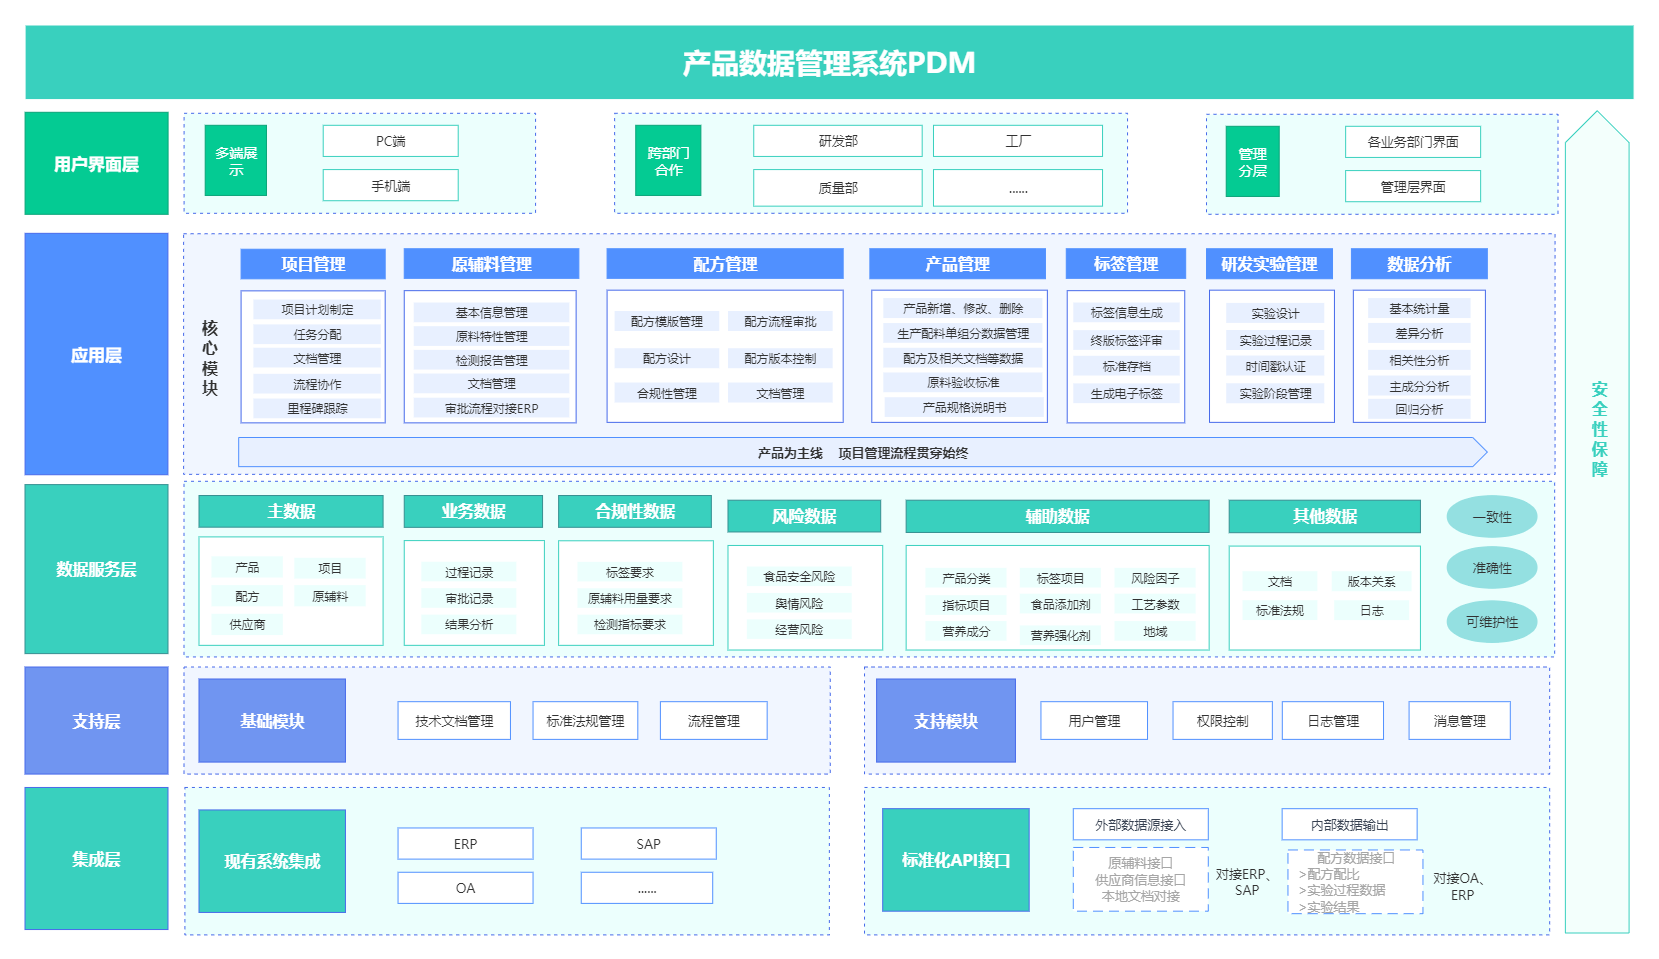Click the 产品数据管理系统PDM title banner
Viewport: 1659px width, 959px height.
(828, 63)
